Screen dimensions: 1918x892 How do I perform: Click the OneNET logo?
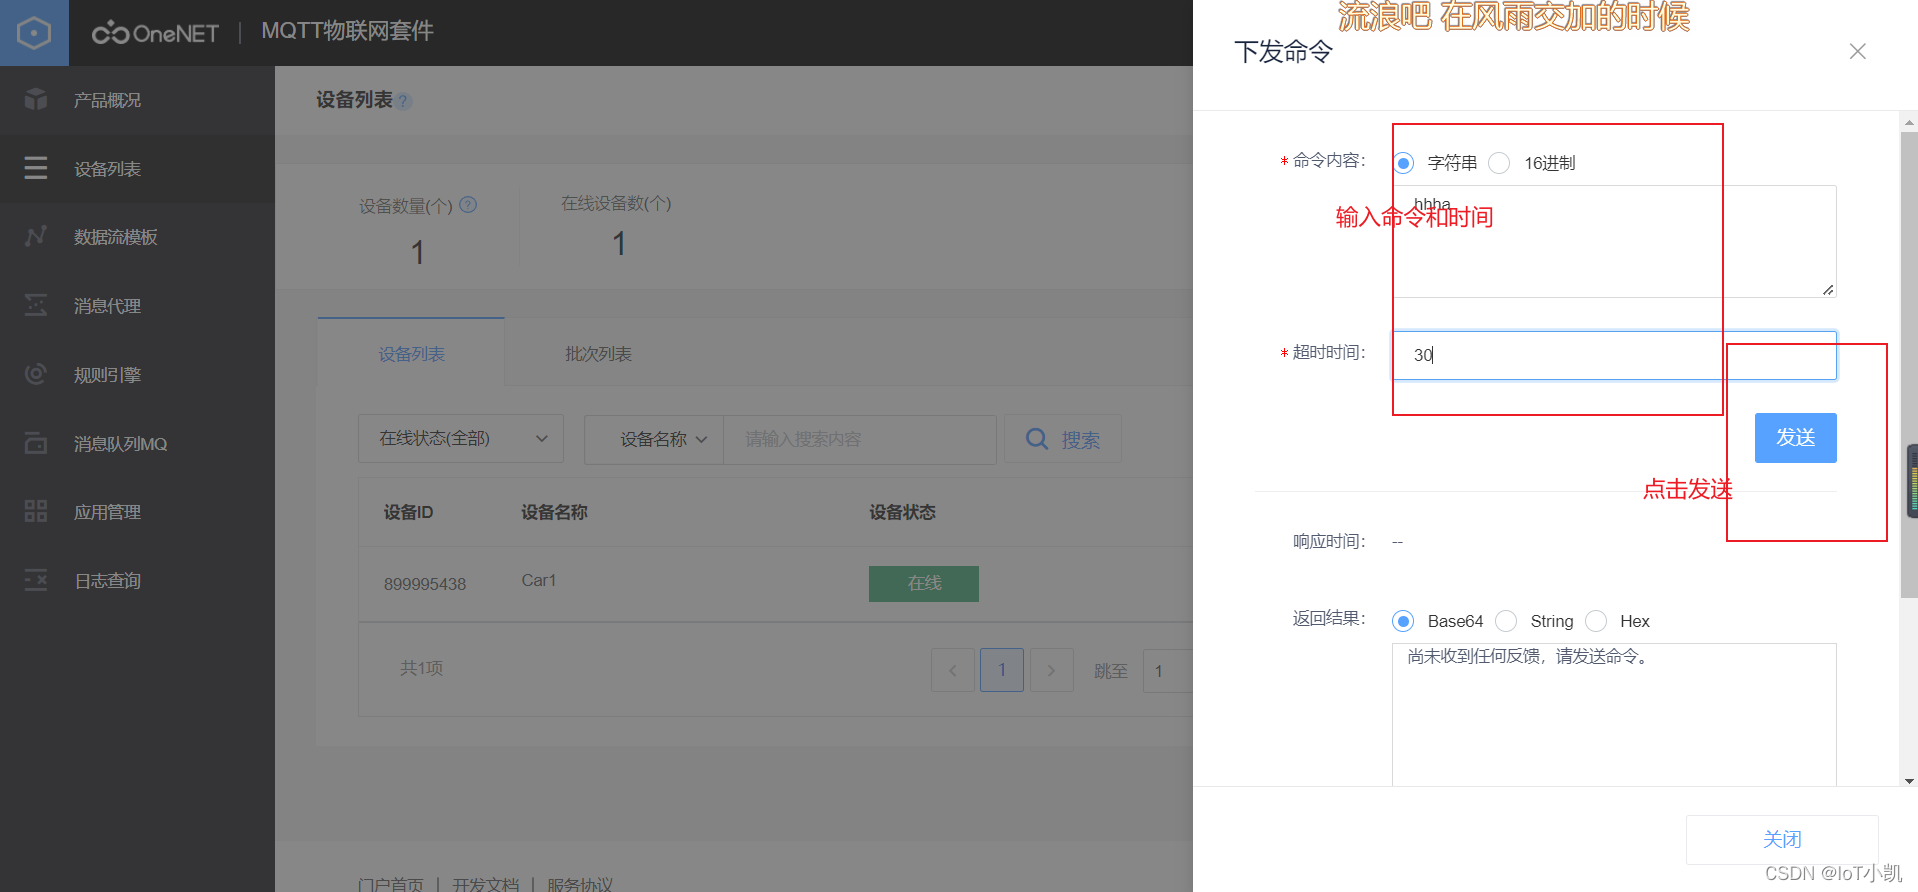coord(155,33)
